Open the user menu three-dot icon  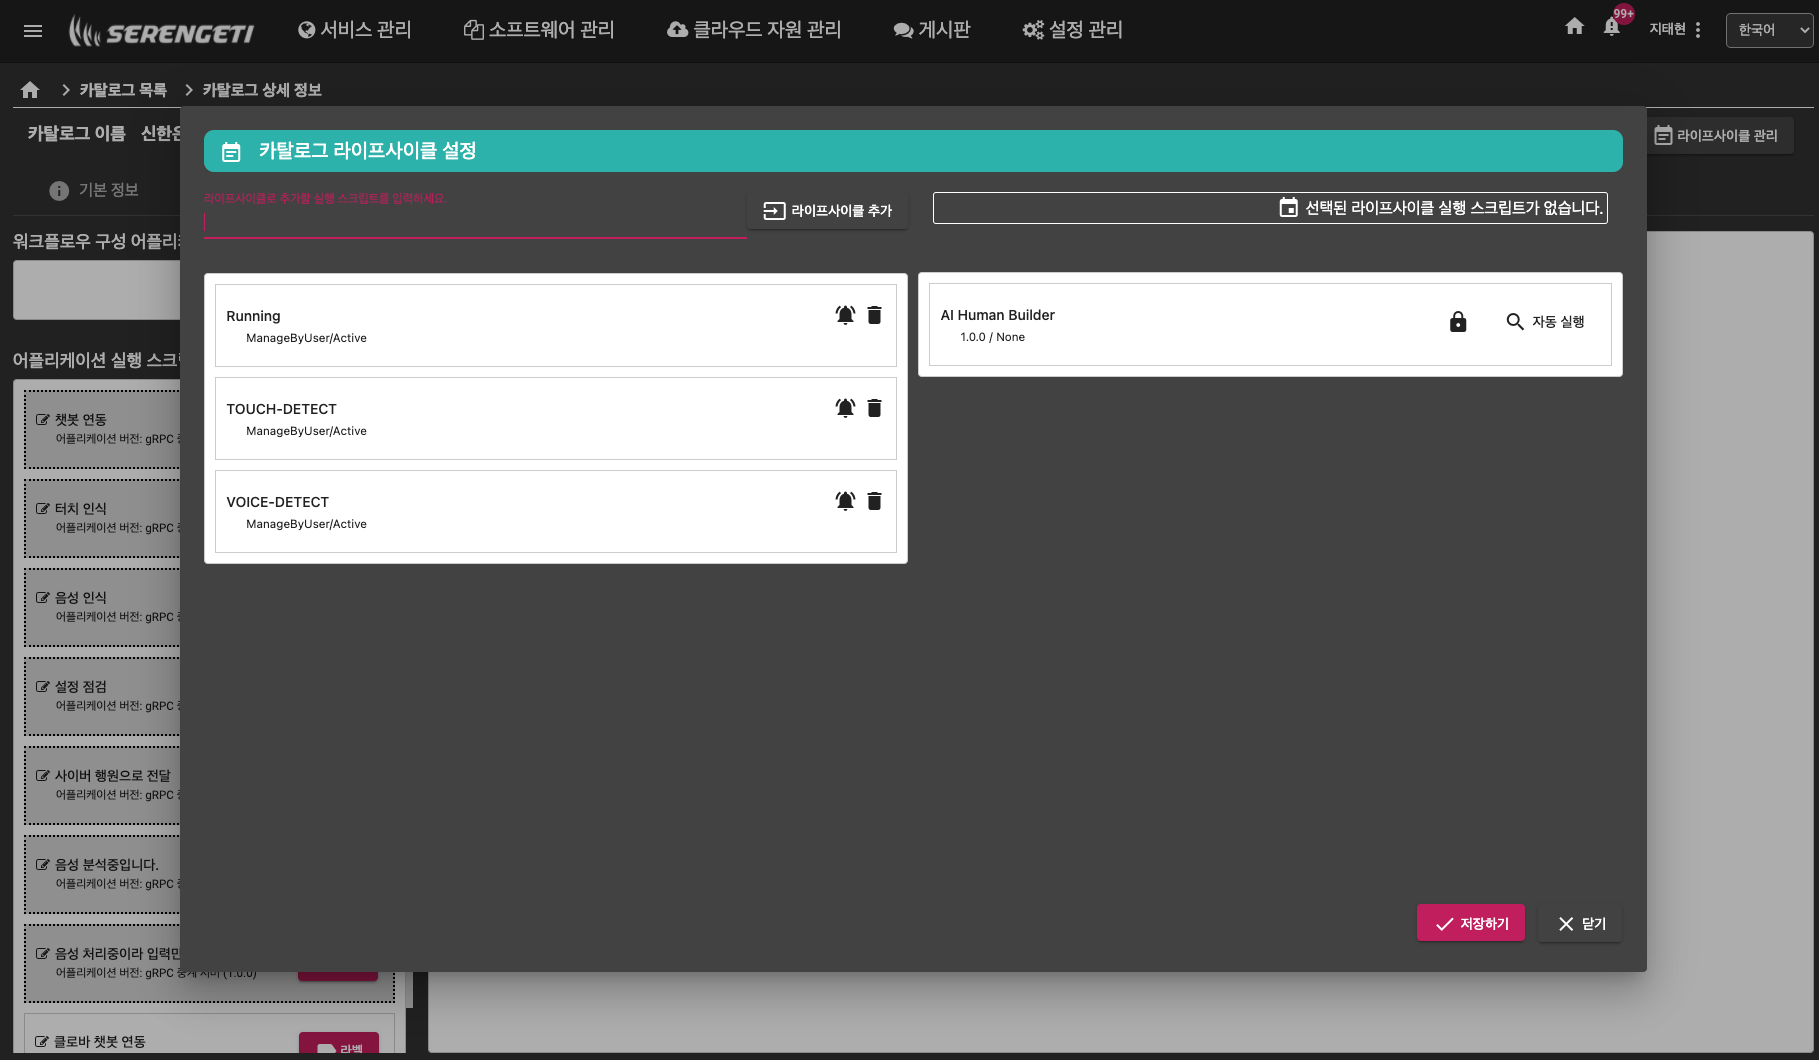tap(1698, 30)
